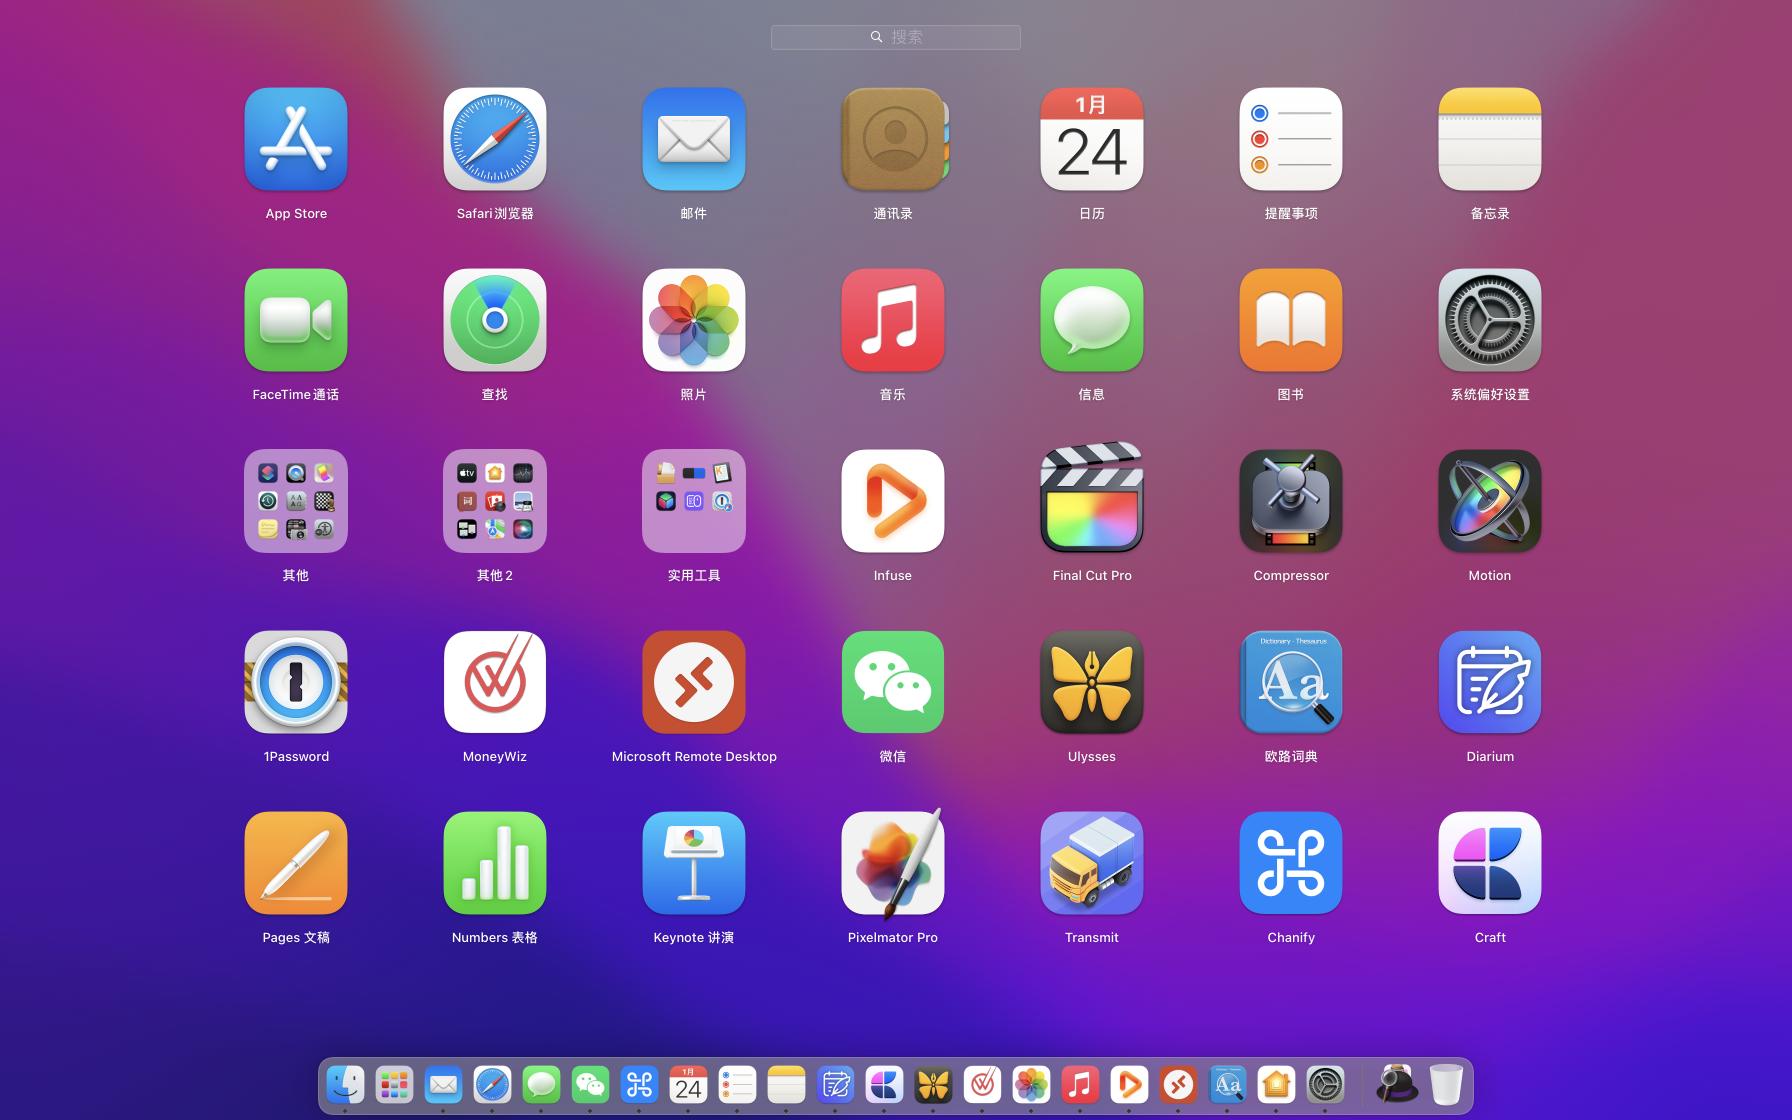Viewport: 1792px width, 1120px height.
Task: Launch Pixelmator Pro from Launchpad
Action: 892,863
